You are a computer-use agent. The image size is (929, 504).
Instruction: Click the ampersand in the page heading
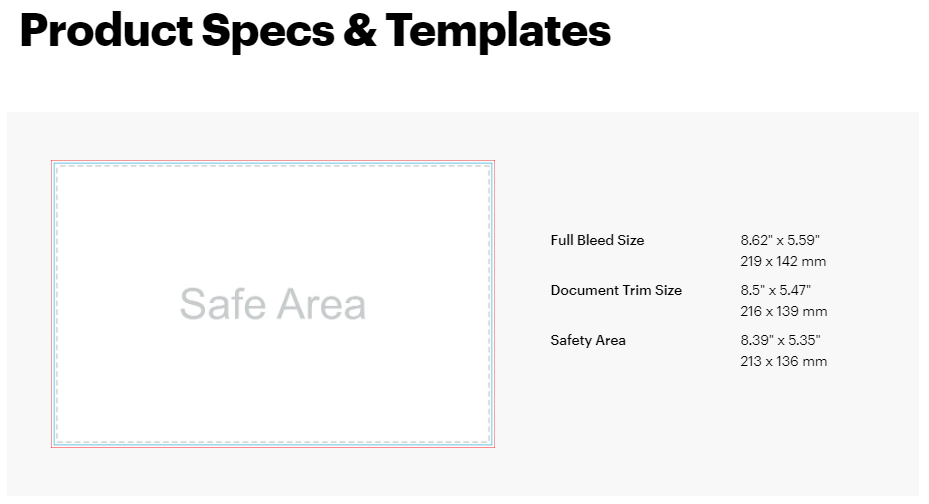point(360,31)
